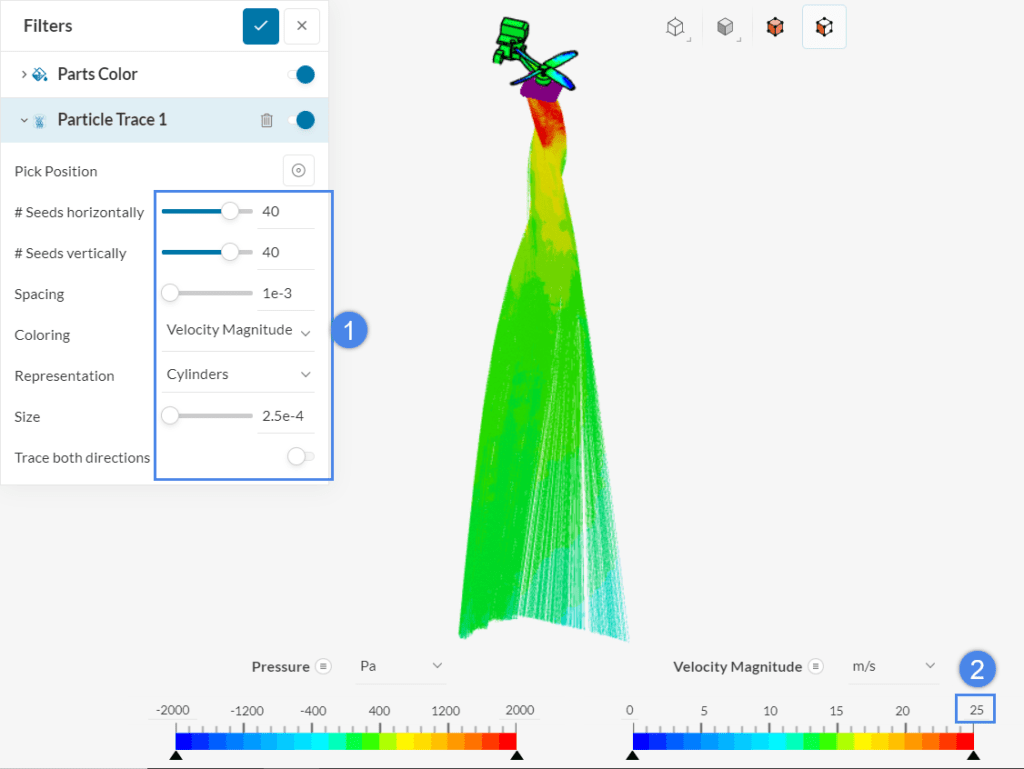The height and width of the screenshot is (769, 1024).
Task: Apply filters with the checkmark button
Action: coord(261,26)
